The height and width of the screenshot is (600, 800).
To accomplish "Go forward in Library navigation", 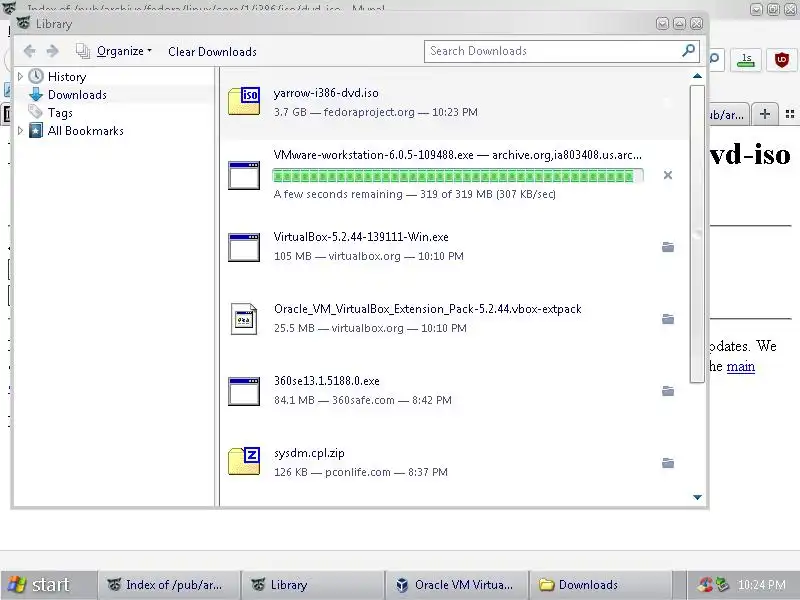I will pyautogui.click(x=52, y=51).
